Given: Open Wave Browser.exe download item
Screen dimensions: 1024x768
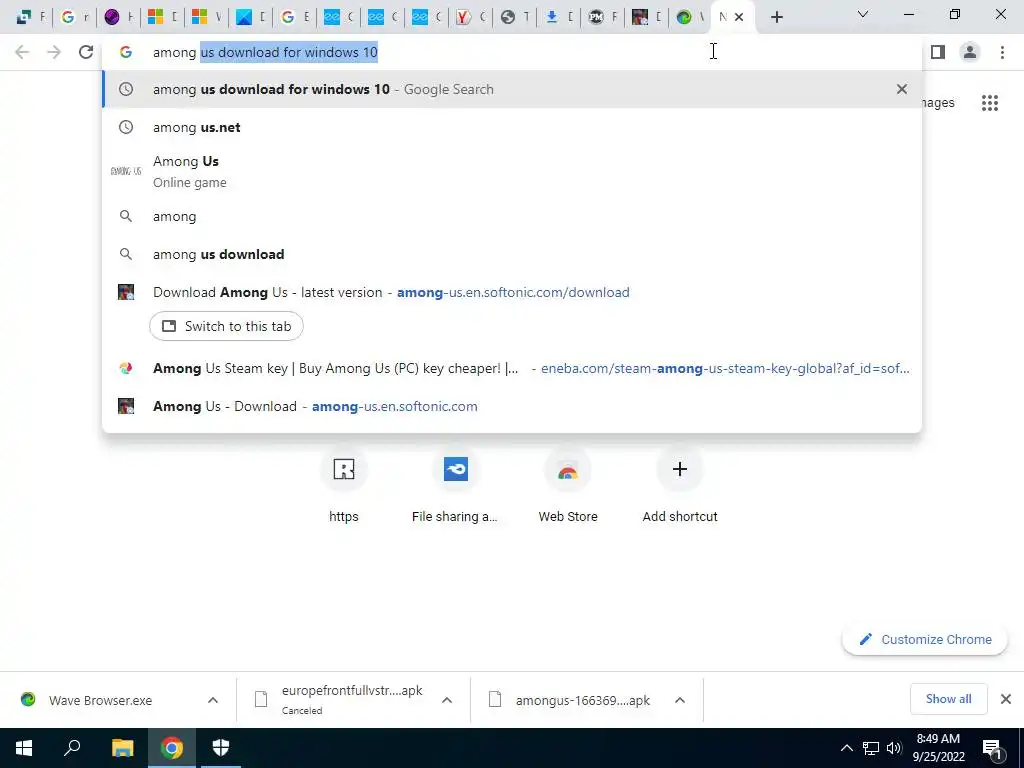Looking at the screenshot, I should tap(99, 700).
